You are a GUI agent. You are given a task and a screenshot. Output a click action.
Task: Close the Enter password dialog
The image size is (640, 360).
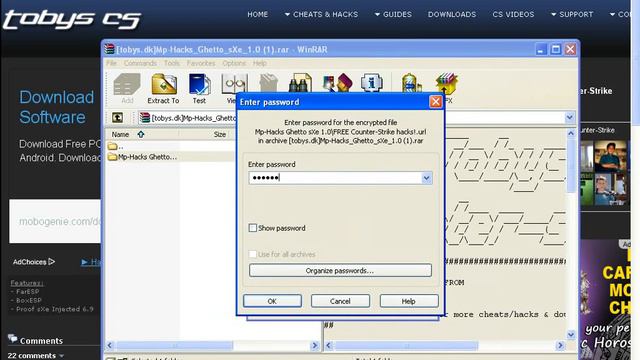click(436, 102)
